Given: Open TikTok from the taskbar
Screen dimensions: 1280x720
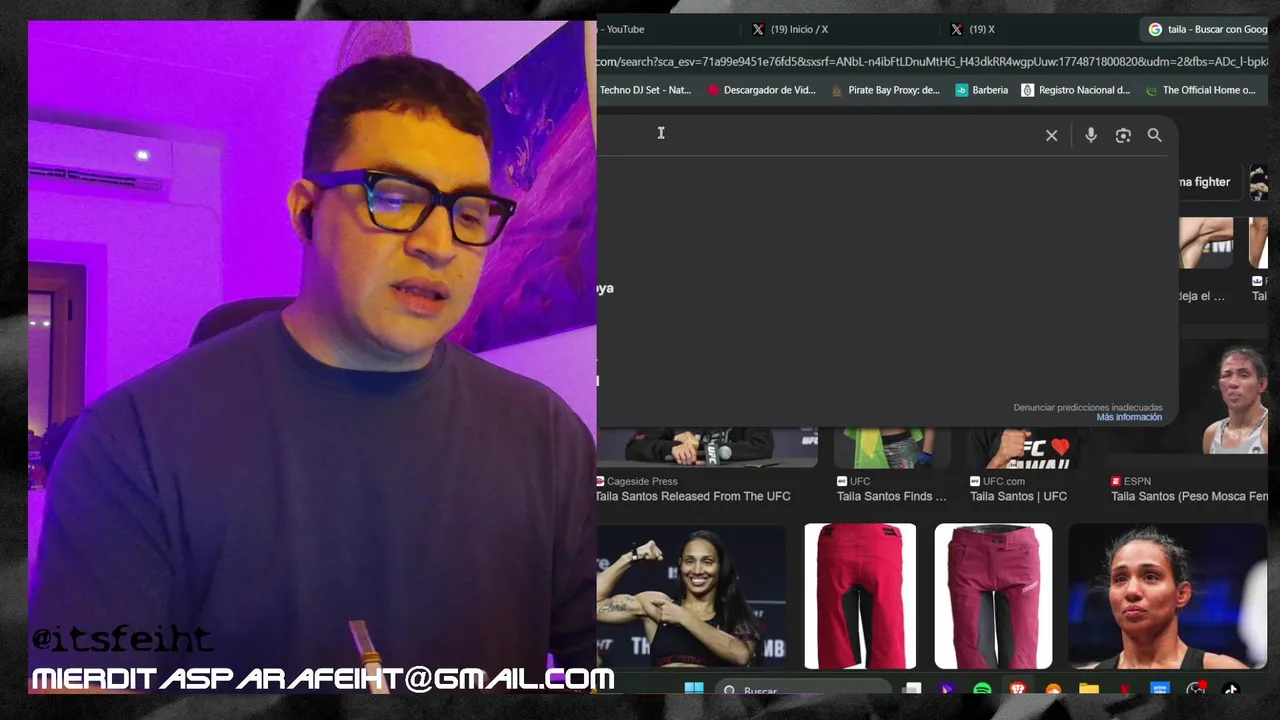Looking at the screenshot, I should click(1231, 689).
